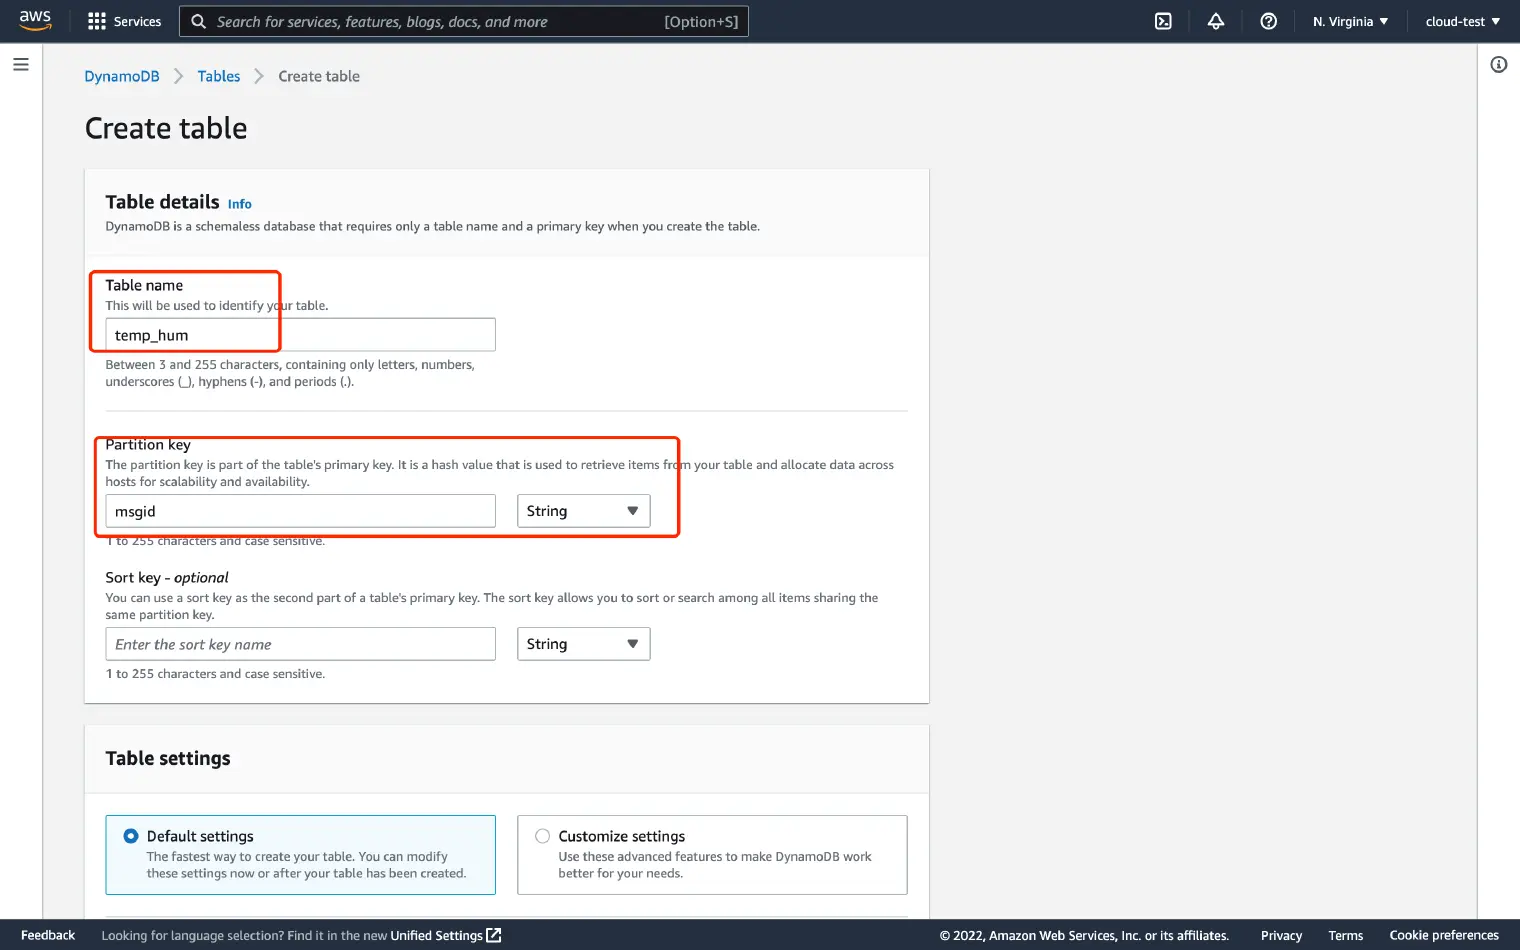This screenshot has width=1520, height=950.
Task: Click the search magnifier icon
Action: 199,21
